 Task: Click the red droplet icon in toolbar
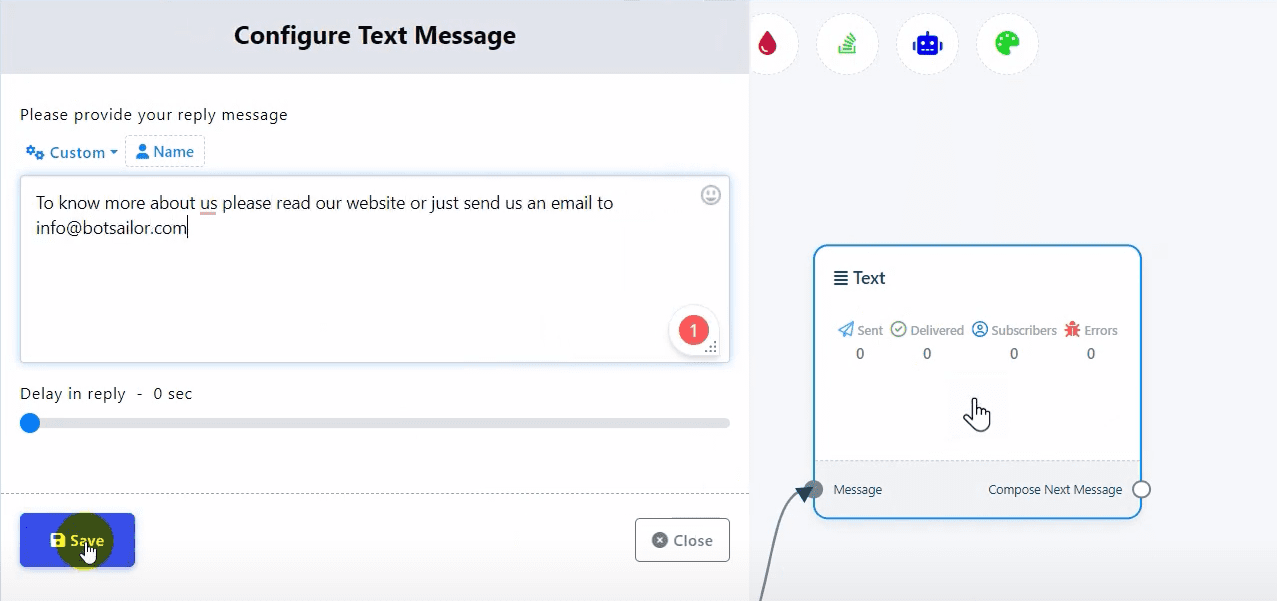[x=767, y=44]
